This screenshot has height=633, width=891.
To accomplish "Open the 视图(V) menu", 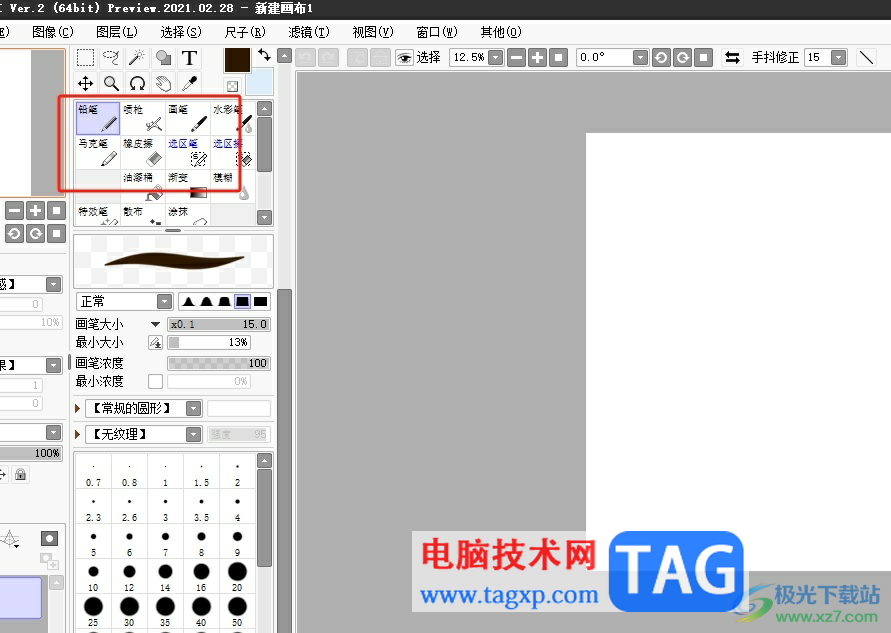I will (373, 32).
